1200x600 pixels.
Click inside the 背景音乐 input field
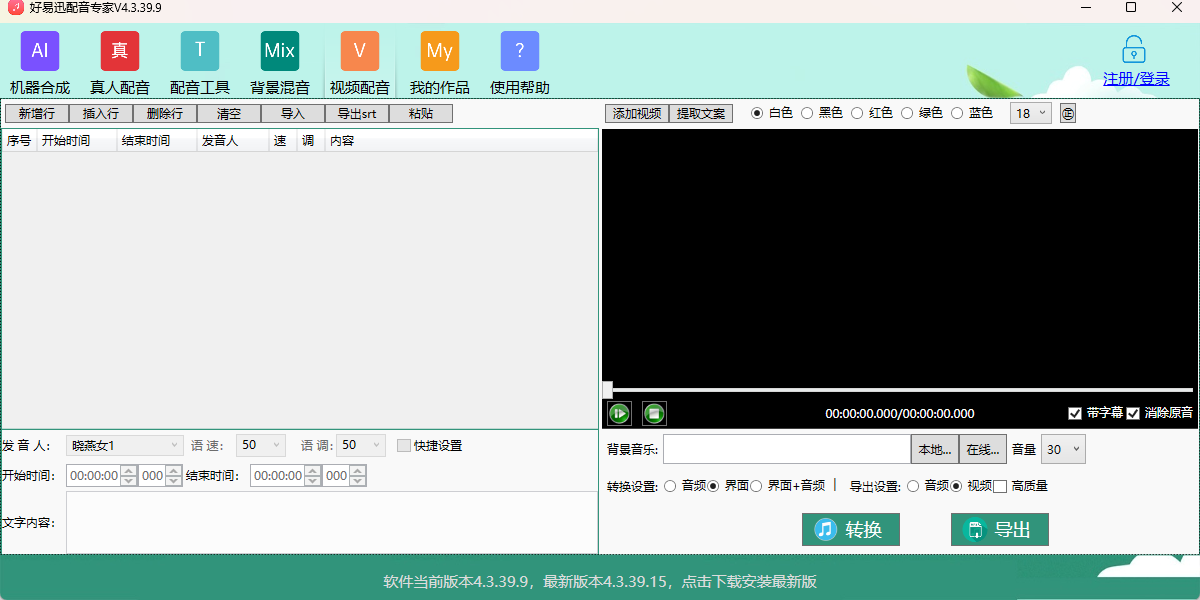[787, 449]
